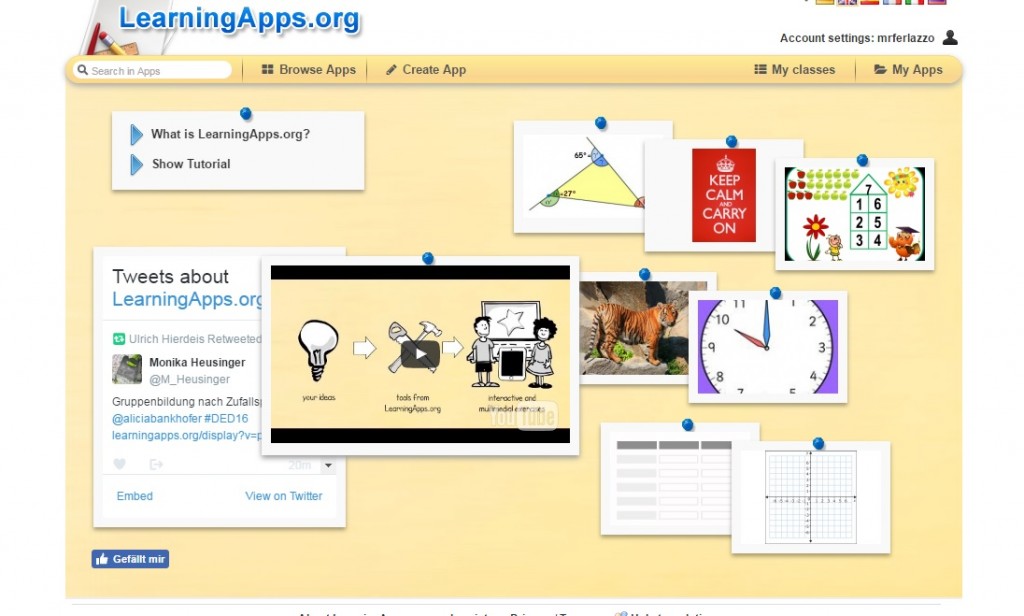Open the clock app thumbnail
Viewport: 1024px width, 616px height.
pyautogui.click(x=767, y=347)
